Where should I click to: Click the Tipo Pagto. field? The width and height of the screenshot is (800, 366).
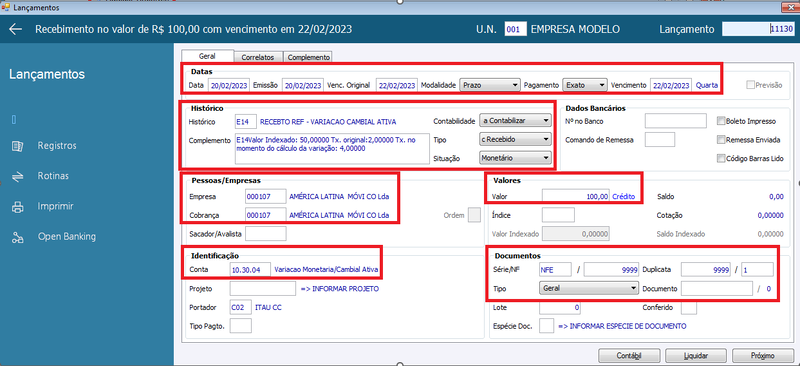pyautogui.click(x=240, y=326)
